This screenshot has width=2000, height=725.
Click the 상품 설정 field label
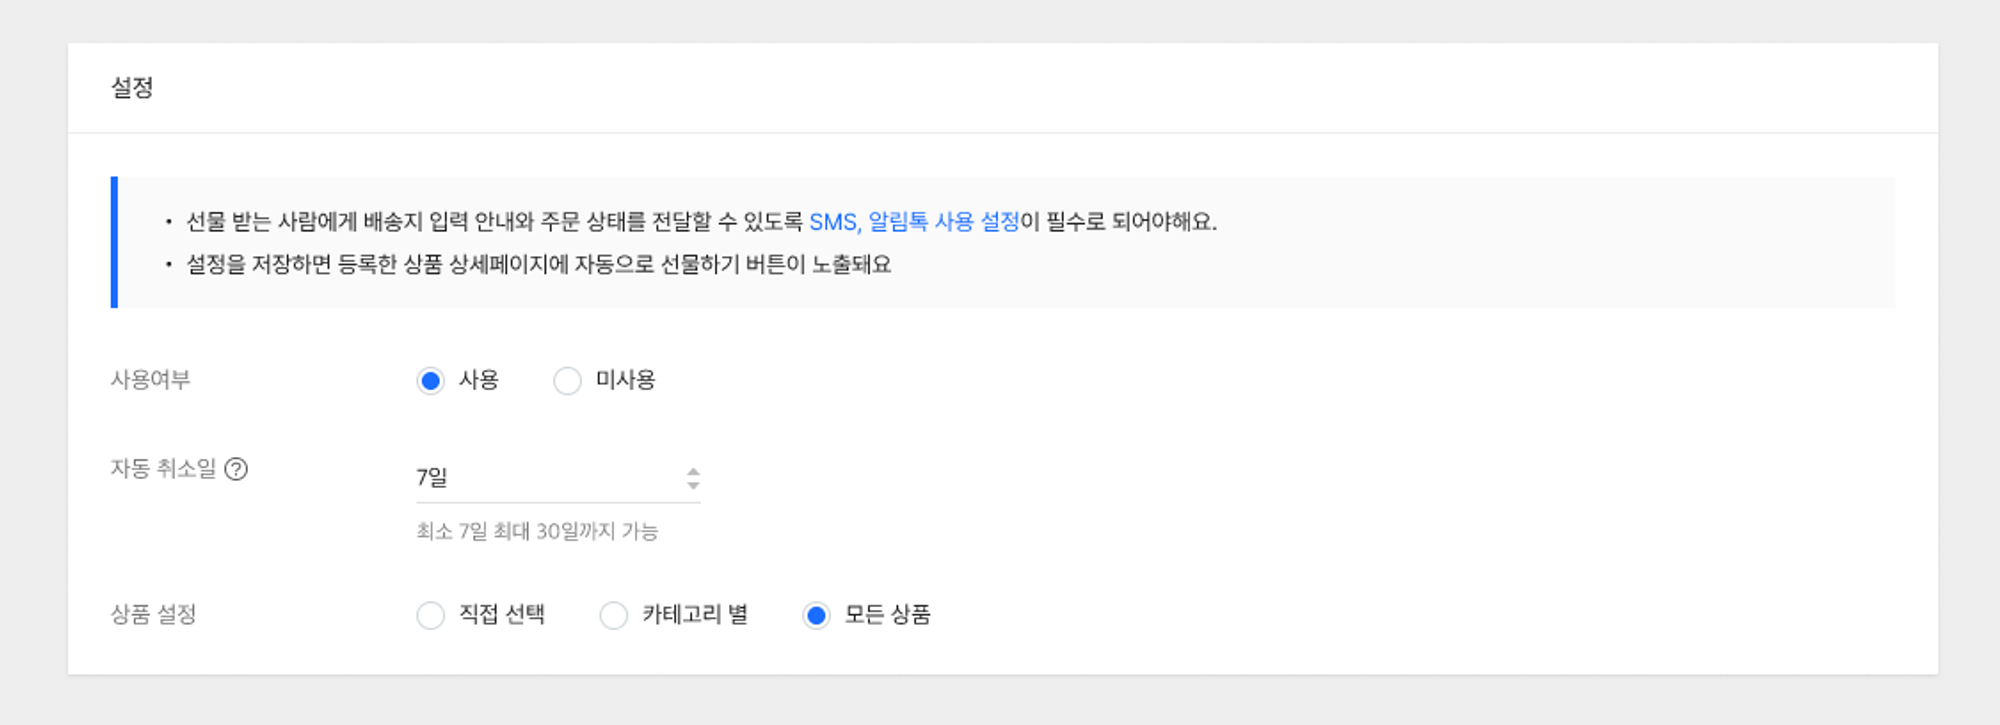[153, 615]
